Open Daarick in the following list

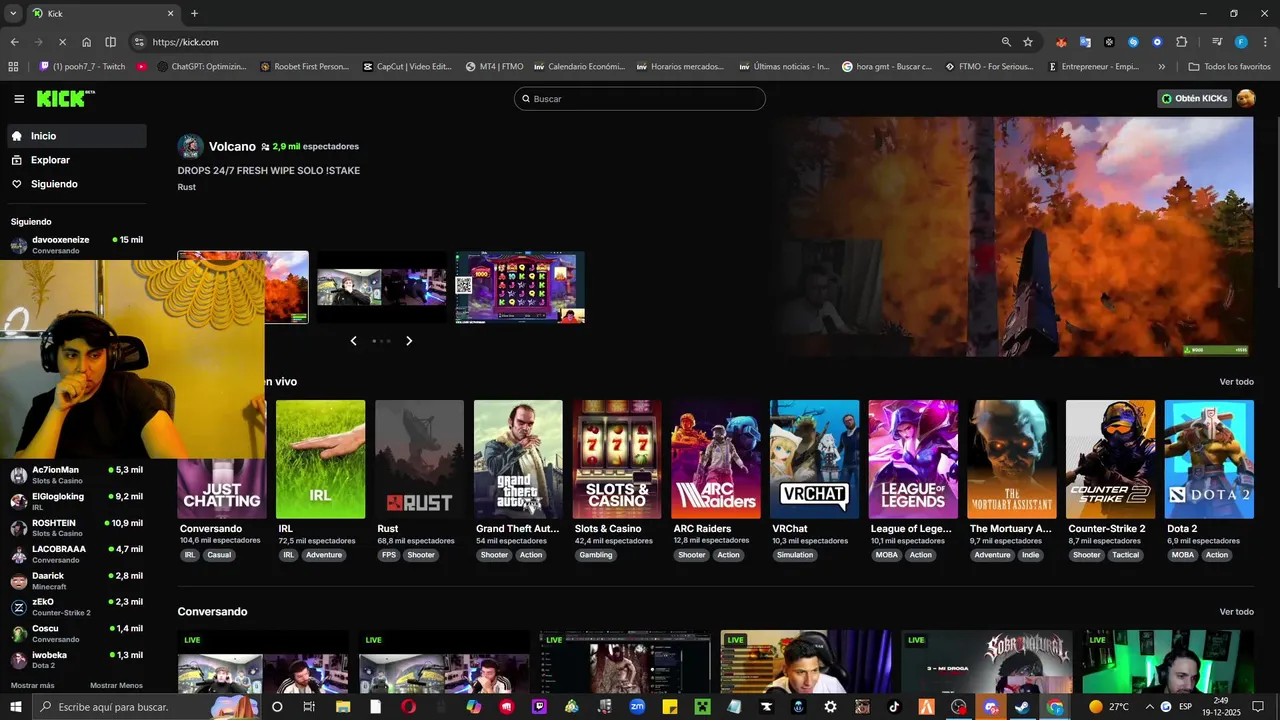point(76,581)
